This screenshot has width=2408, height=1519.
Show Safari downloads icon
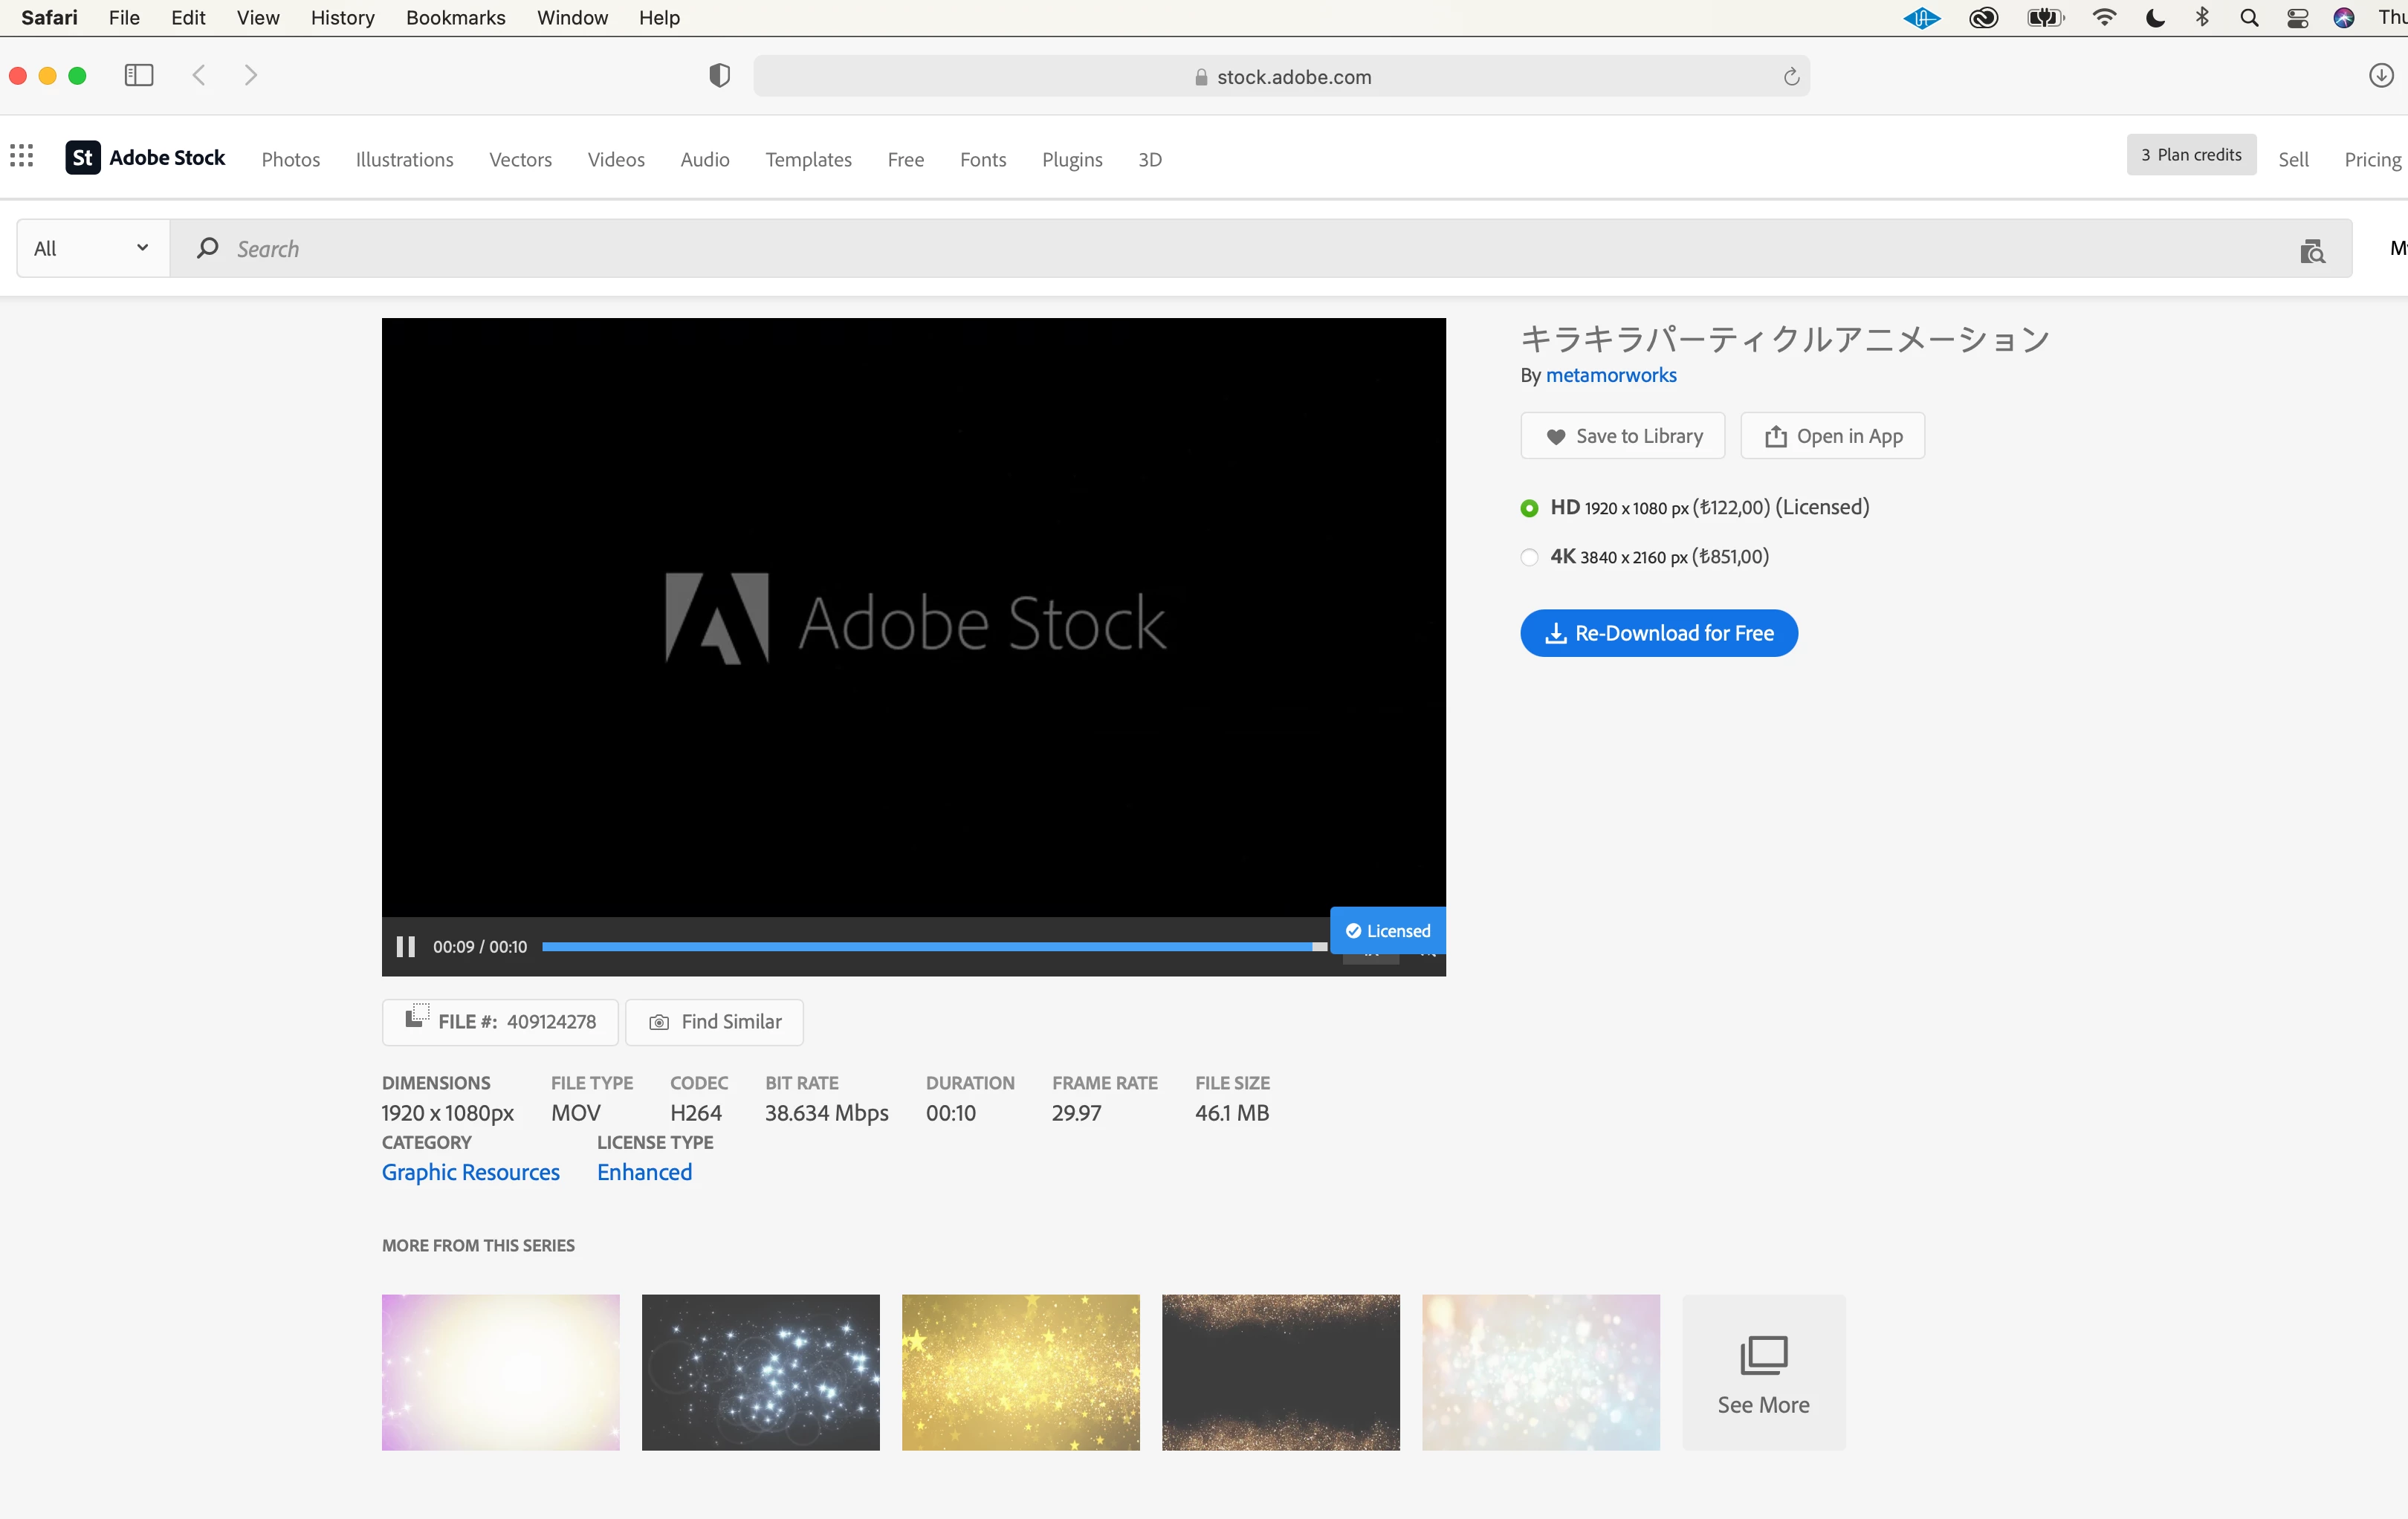[2381, 75]
